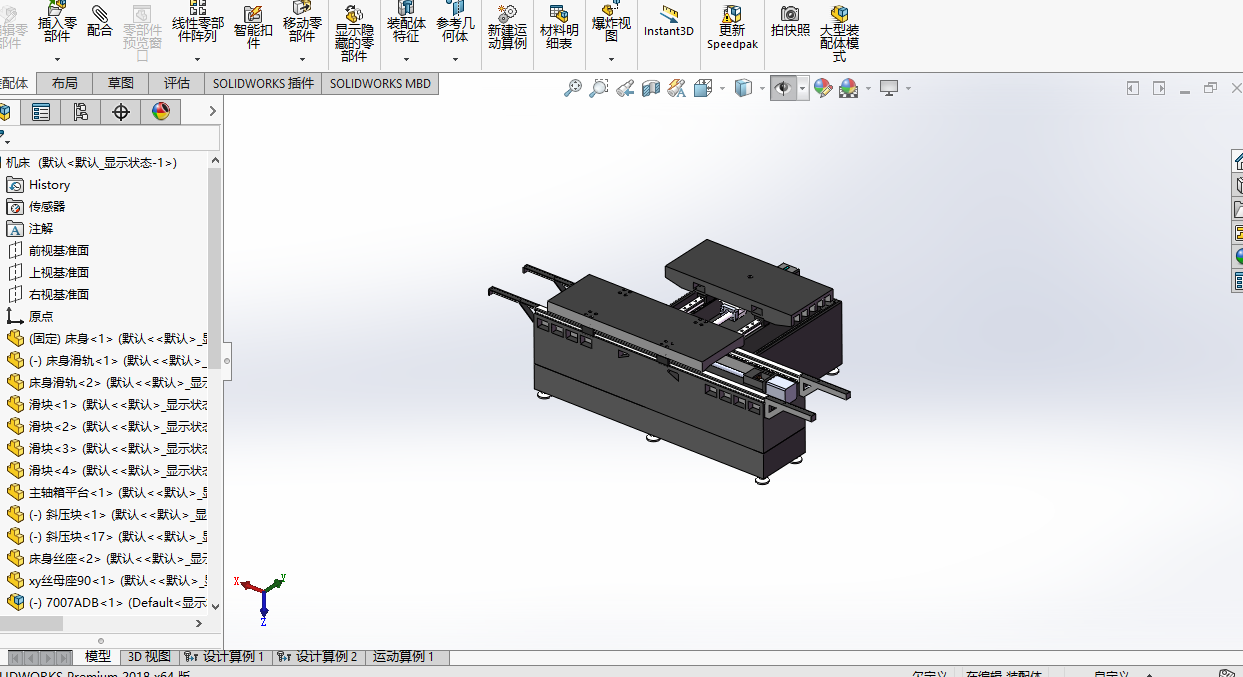Image resolution: width=1243 pixels, height=677 pixels.
Task: Select the 模型 (Model) bottom tab
Action: pos(98,657)
